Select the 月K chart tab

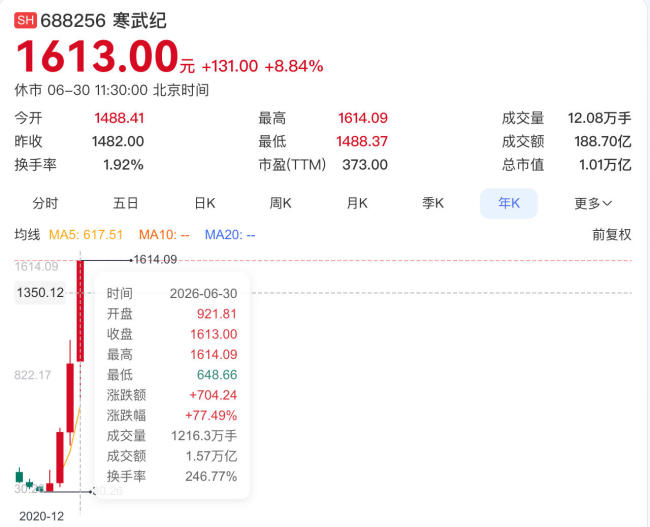tap(357, 203)
